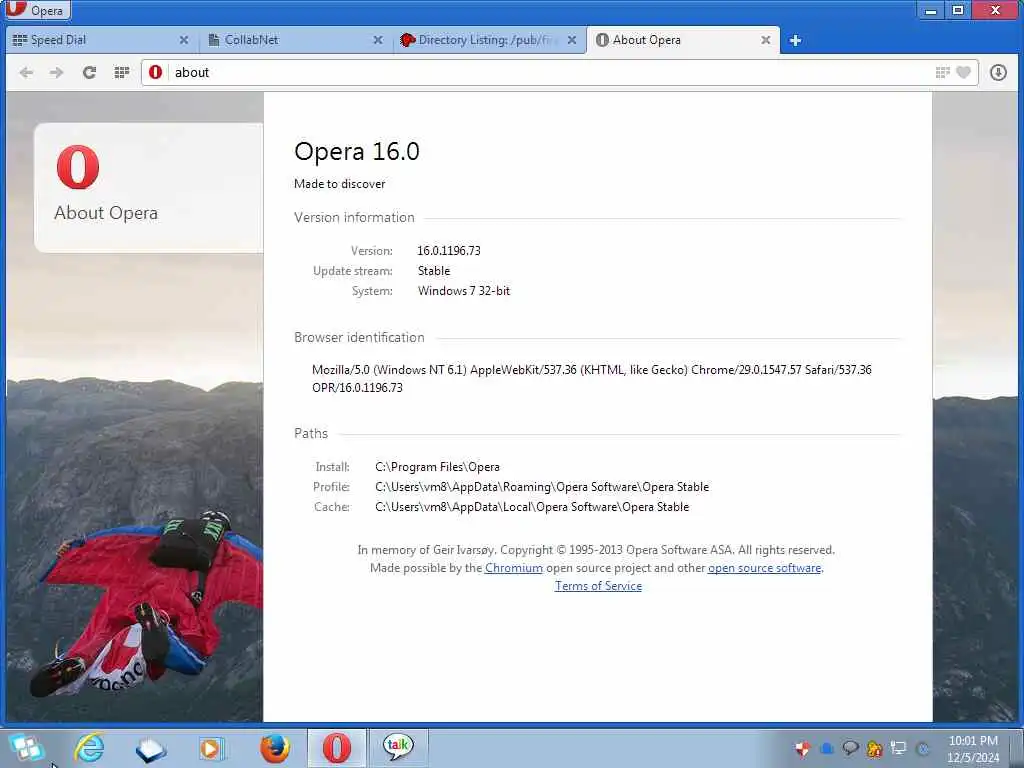Close the Speed Dial tab

tap(184, 40)
